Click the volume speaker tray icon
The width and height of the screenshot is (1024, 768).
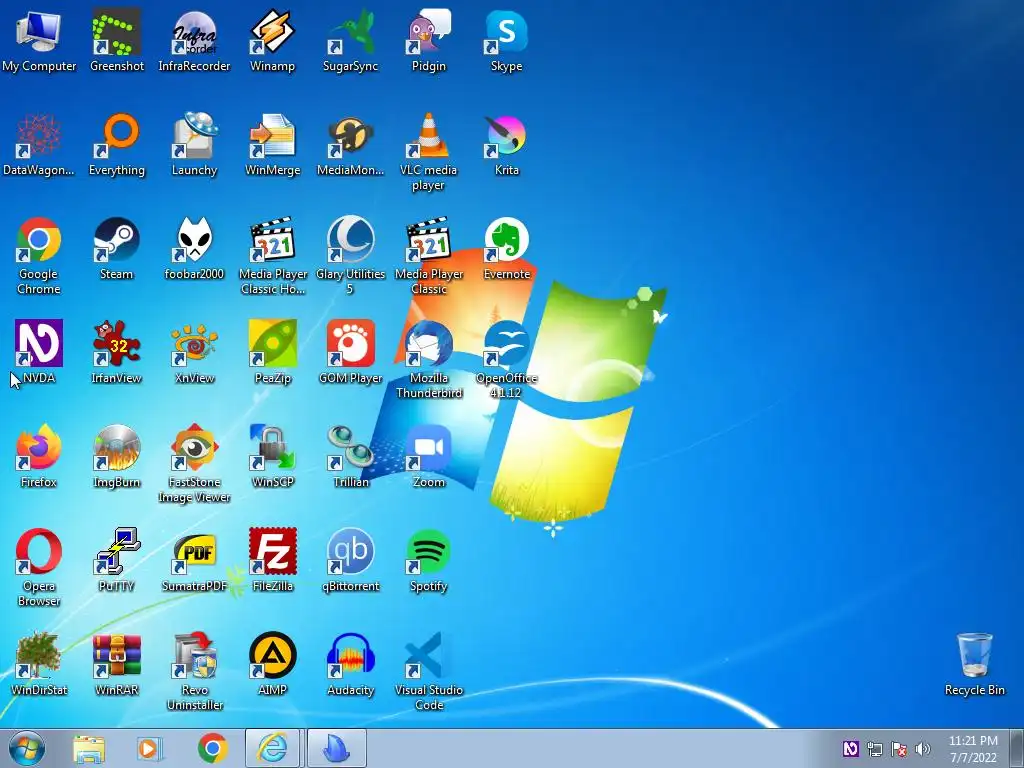pos(923,749)
